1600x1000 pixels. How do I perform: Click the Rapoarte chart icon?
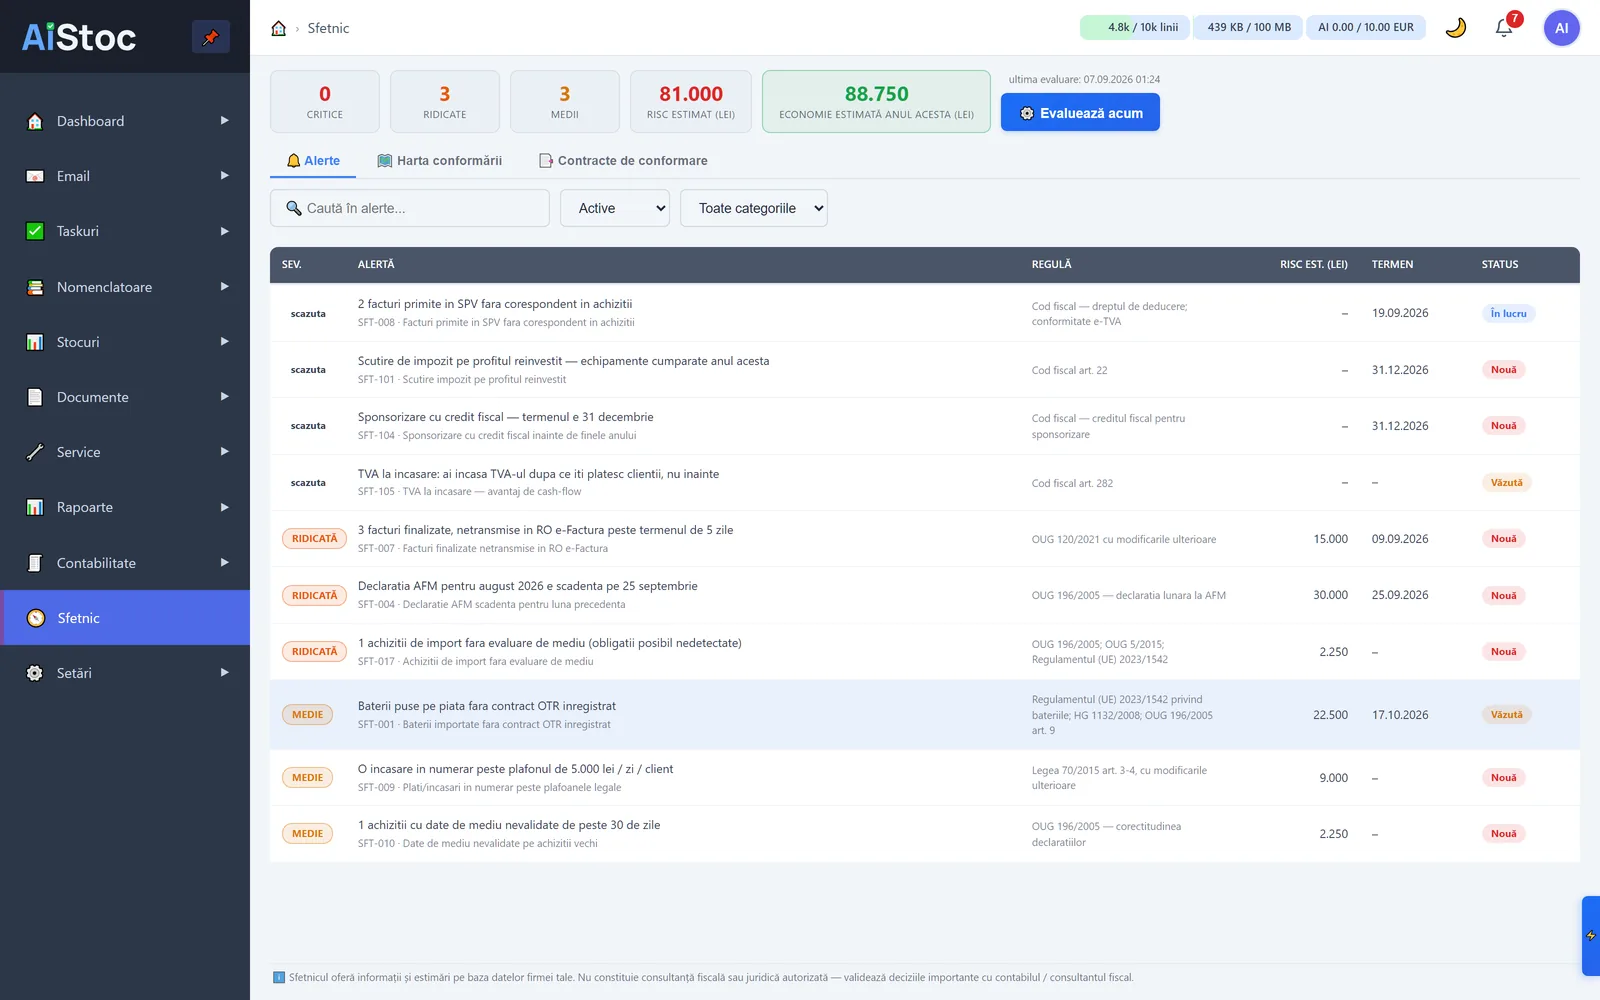(35, 507)
